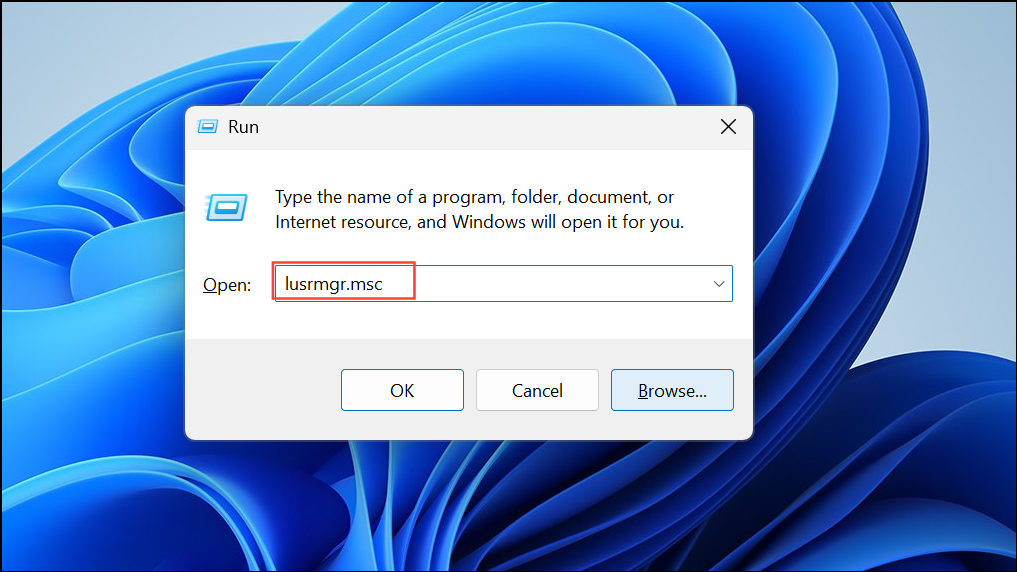1017x572 pixels.
Task: Close the Run dialog with X
Action: click(728, 126)
